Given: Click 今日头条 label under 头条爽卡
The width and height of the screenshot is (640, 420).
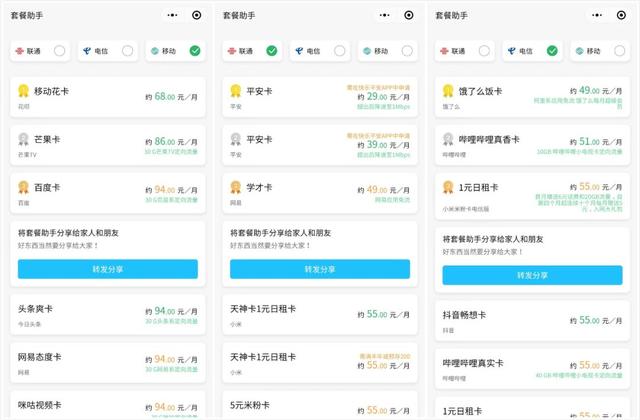Looking at the screenshot, I should point(29,324).
